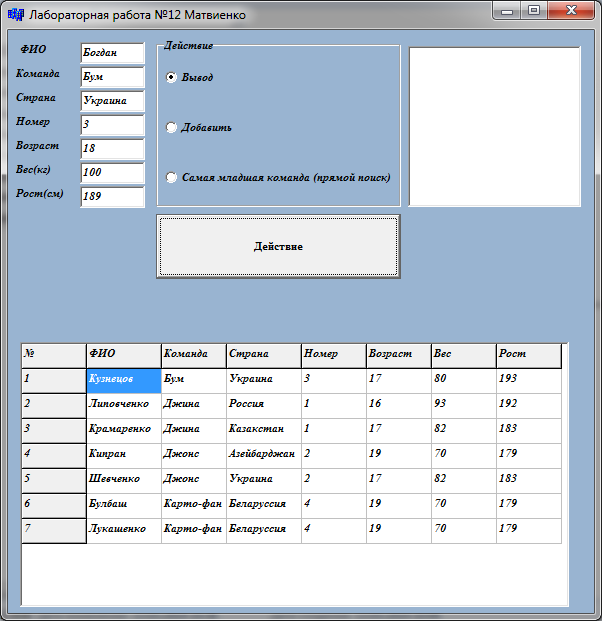This screenshot has height=621, width=602.
Task: Focus the Вес(кг) text box
Action: coord(112,172)
